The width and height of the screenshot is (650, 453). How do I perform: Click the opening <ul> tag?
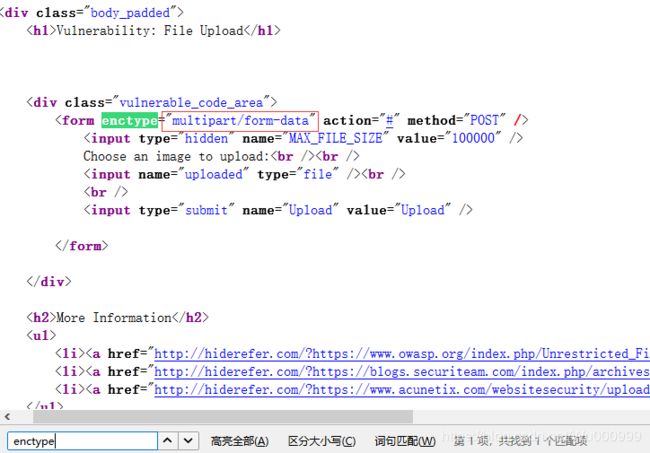[41, 336]
